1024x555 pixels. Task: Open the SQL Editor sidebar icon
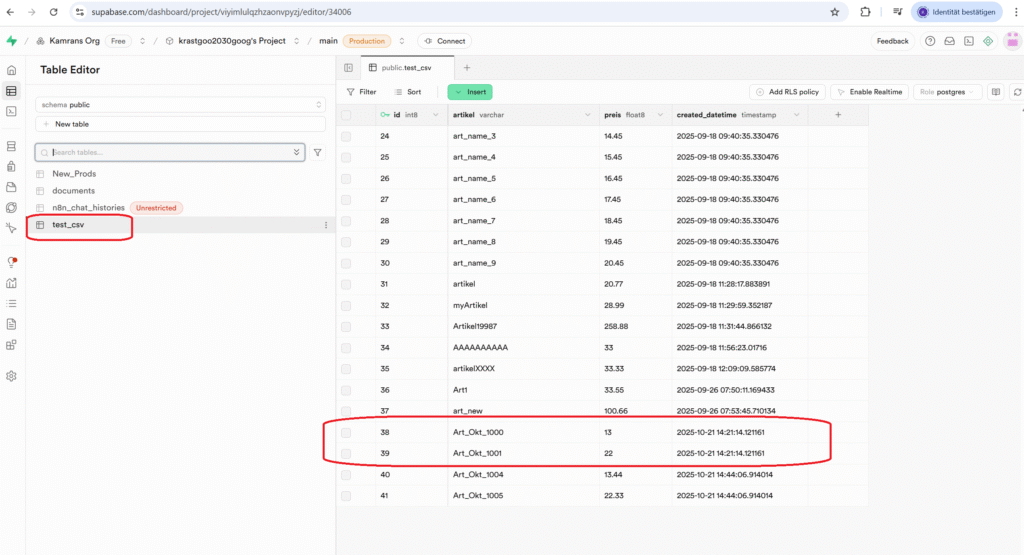pos(11,112)
